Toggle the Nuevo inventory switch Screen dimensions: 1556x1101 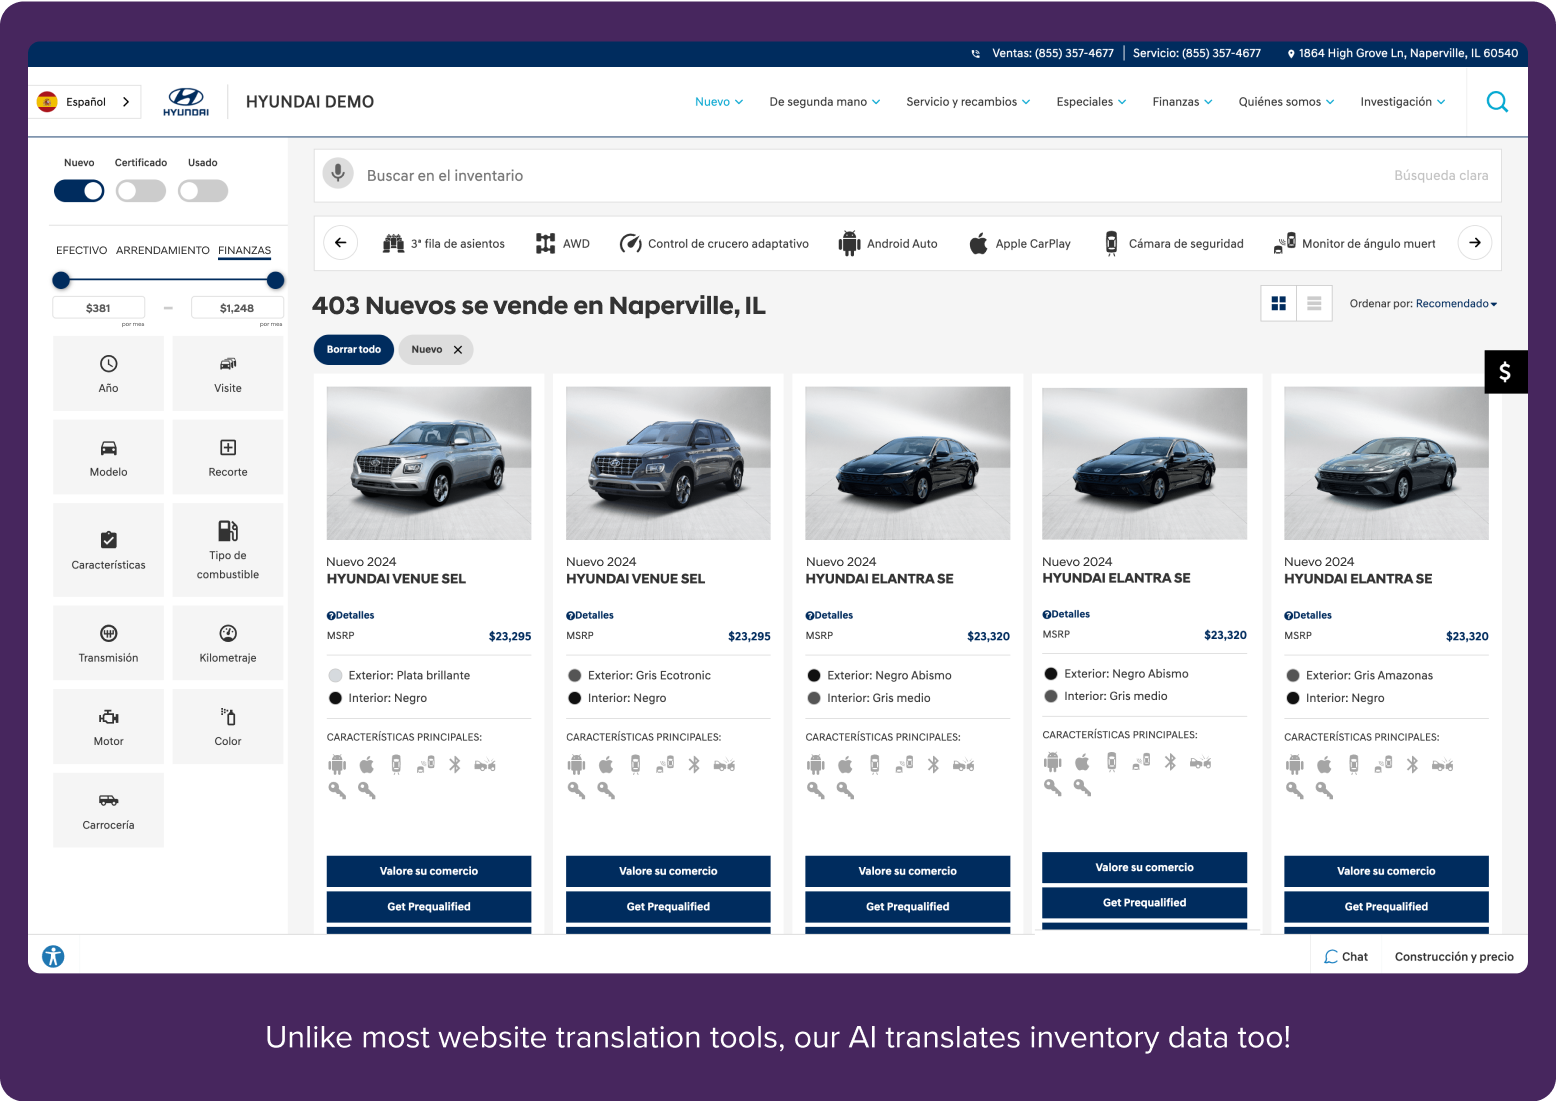click(79, 191)
